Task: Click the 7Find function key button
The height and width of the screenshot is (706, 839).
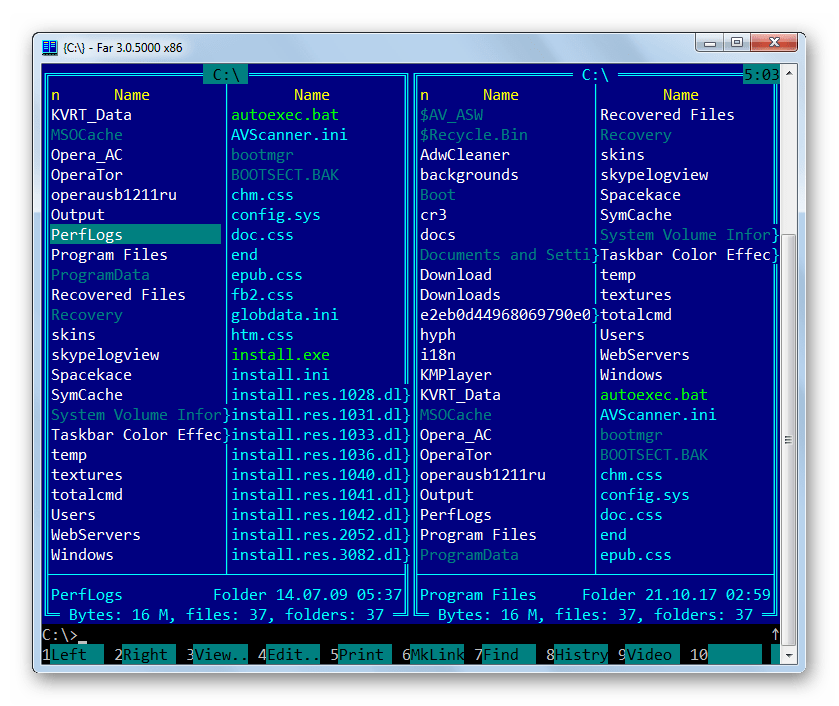Action: coord(505,655)
